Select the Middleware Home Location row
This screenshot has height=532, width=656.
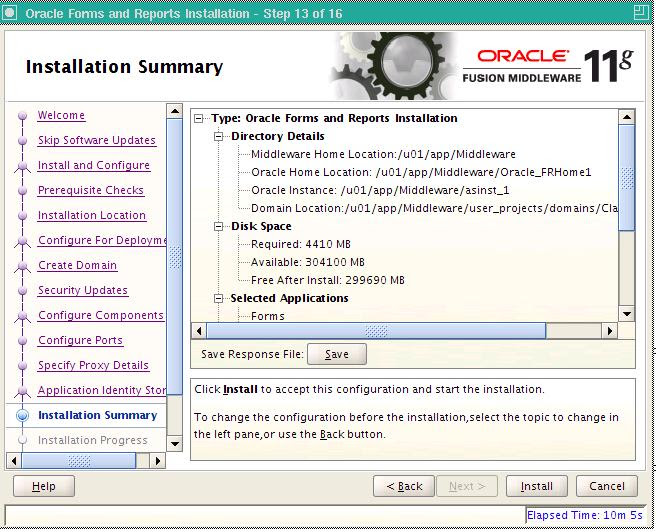383,154
